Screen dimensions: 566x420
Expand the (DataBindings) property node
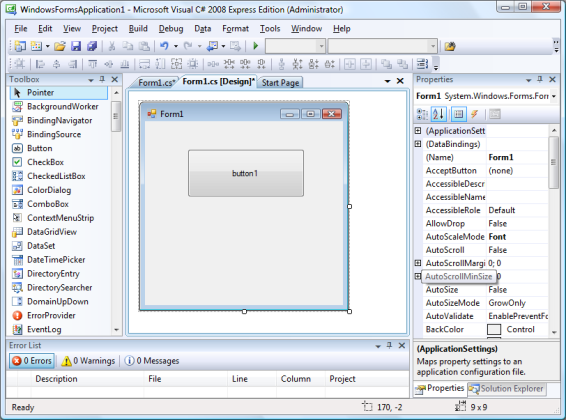point(418,144)
